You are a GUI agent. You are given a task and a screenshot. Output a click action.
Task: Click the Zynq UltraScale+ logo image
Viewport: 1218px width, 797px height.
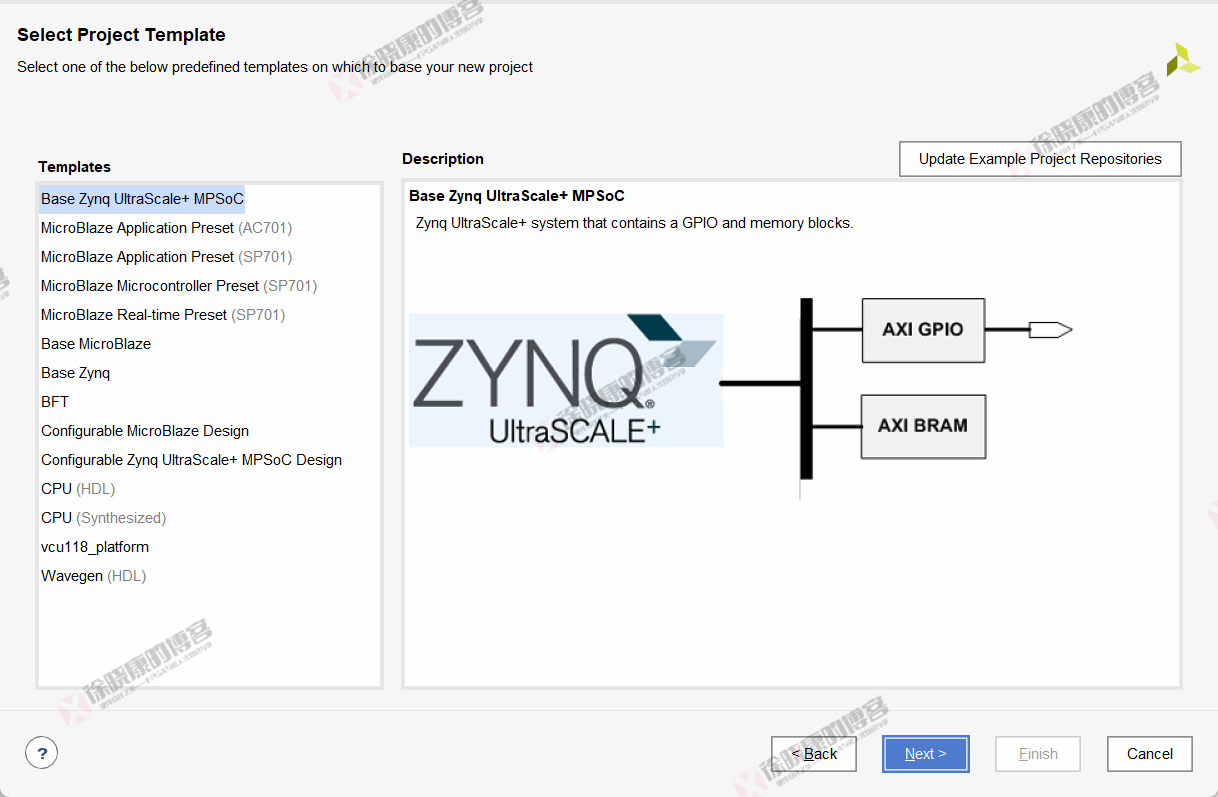click(x=566, y=380)
